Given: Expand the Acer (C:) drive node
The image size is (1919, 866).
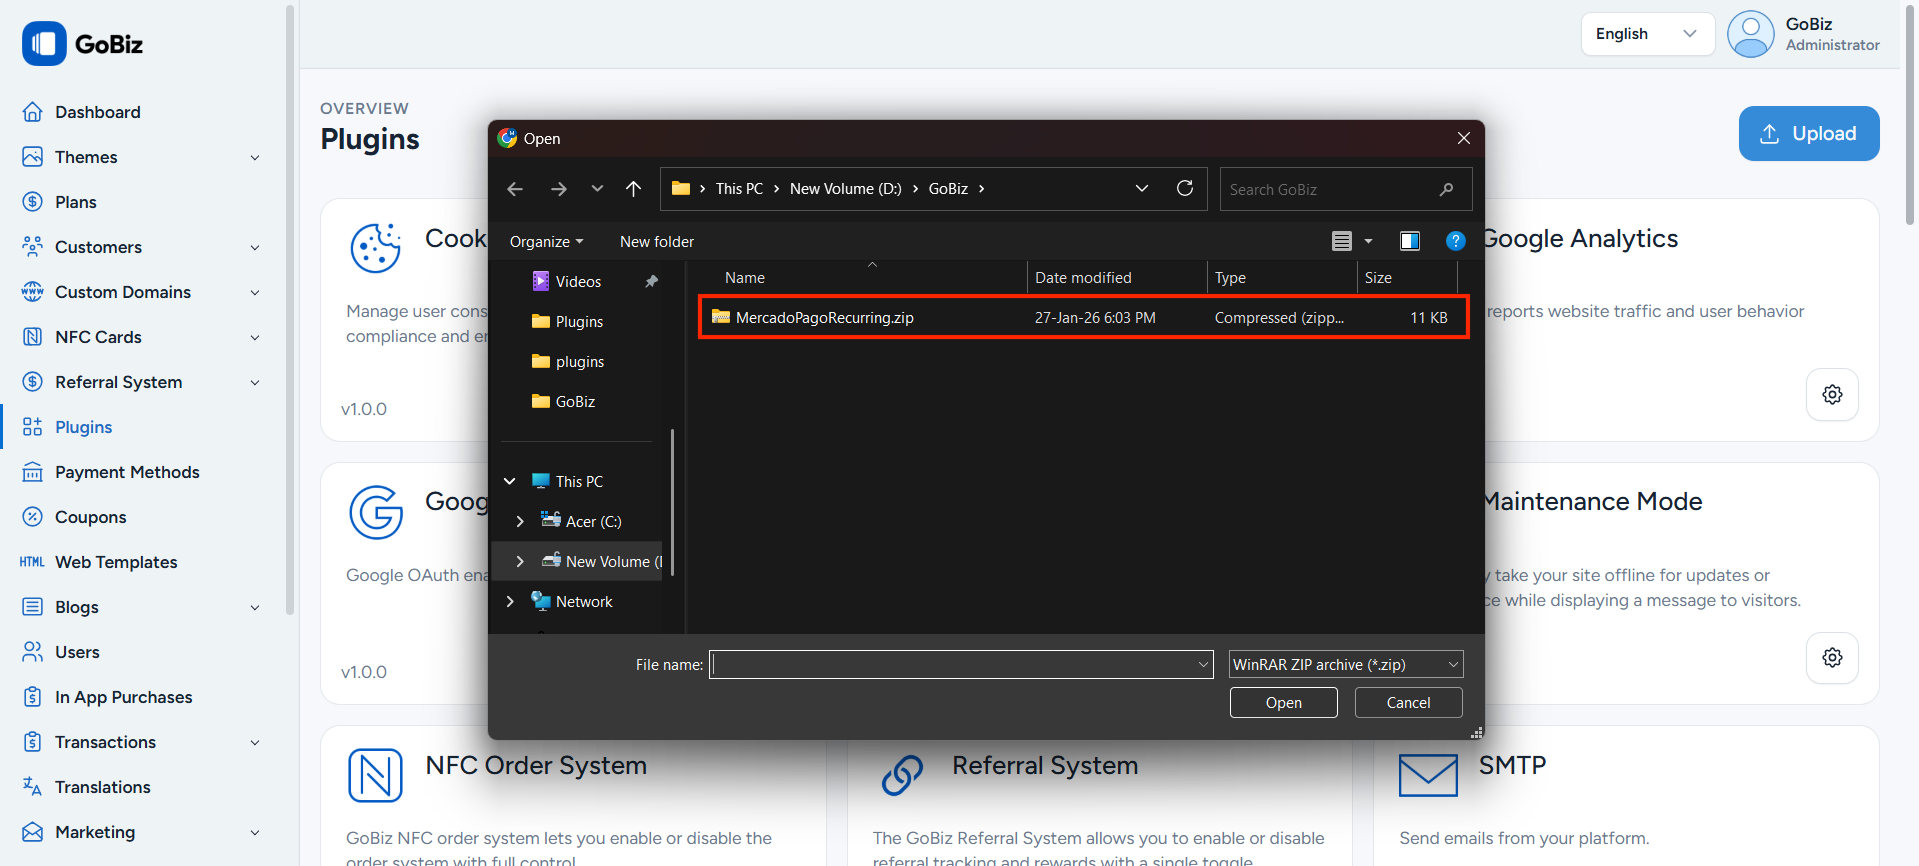Looking at the screenshot, I should pos(520,521).
